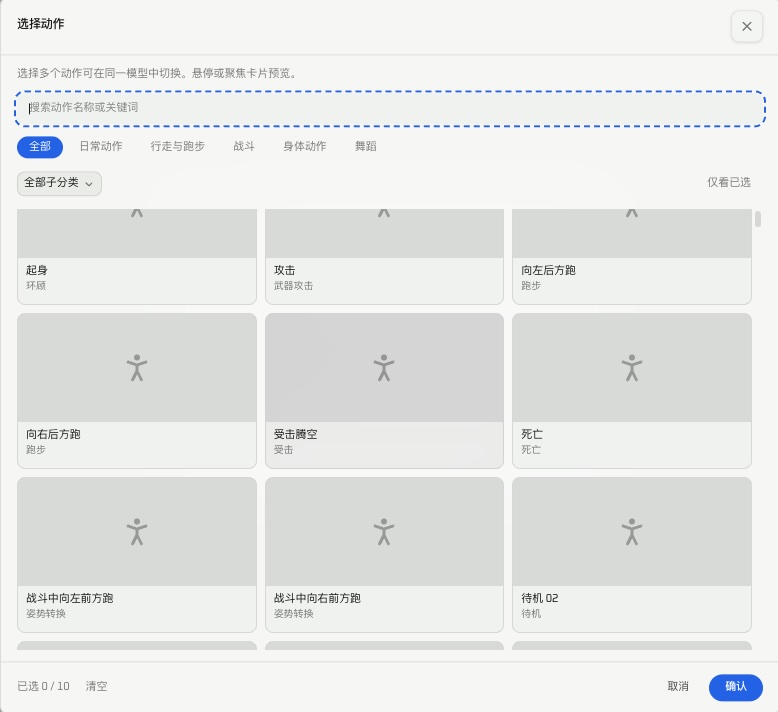This screenshot has width=778, height=712.
Task: Click the figure icon on 受击腾空 card
Action: 384,368
